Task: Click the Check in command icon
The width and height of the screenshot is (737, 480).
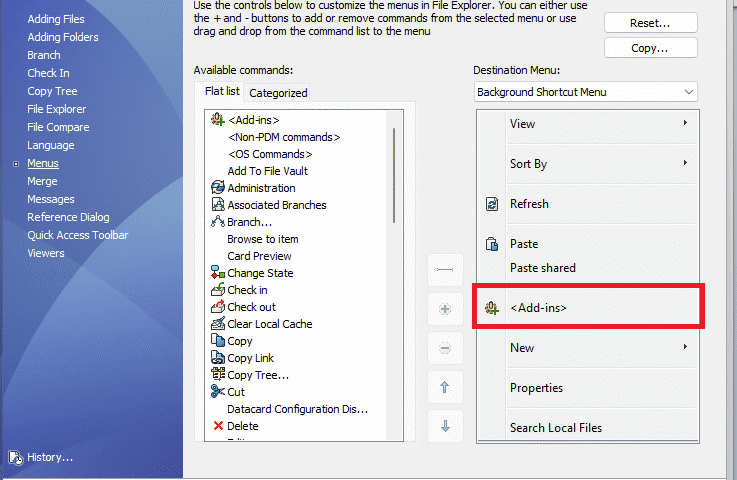Action: point(217,289)
